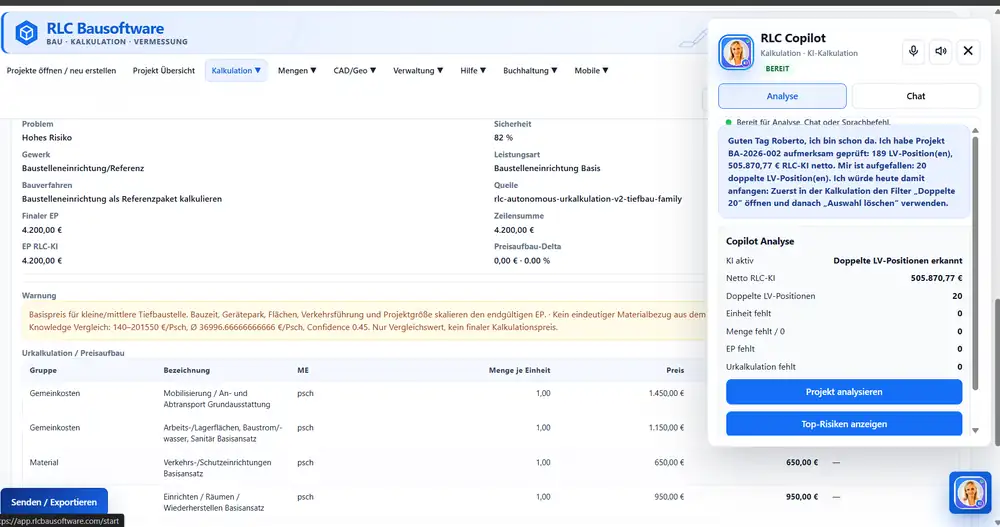Open the Kalkulation dropdown menu
The image size is (1000, 527).
pyautogui.click(x=236, y=71)
